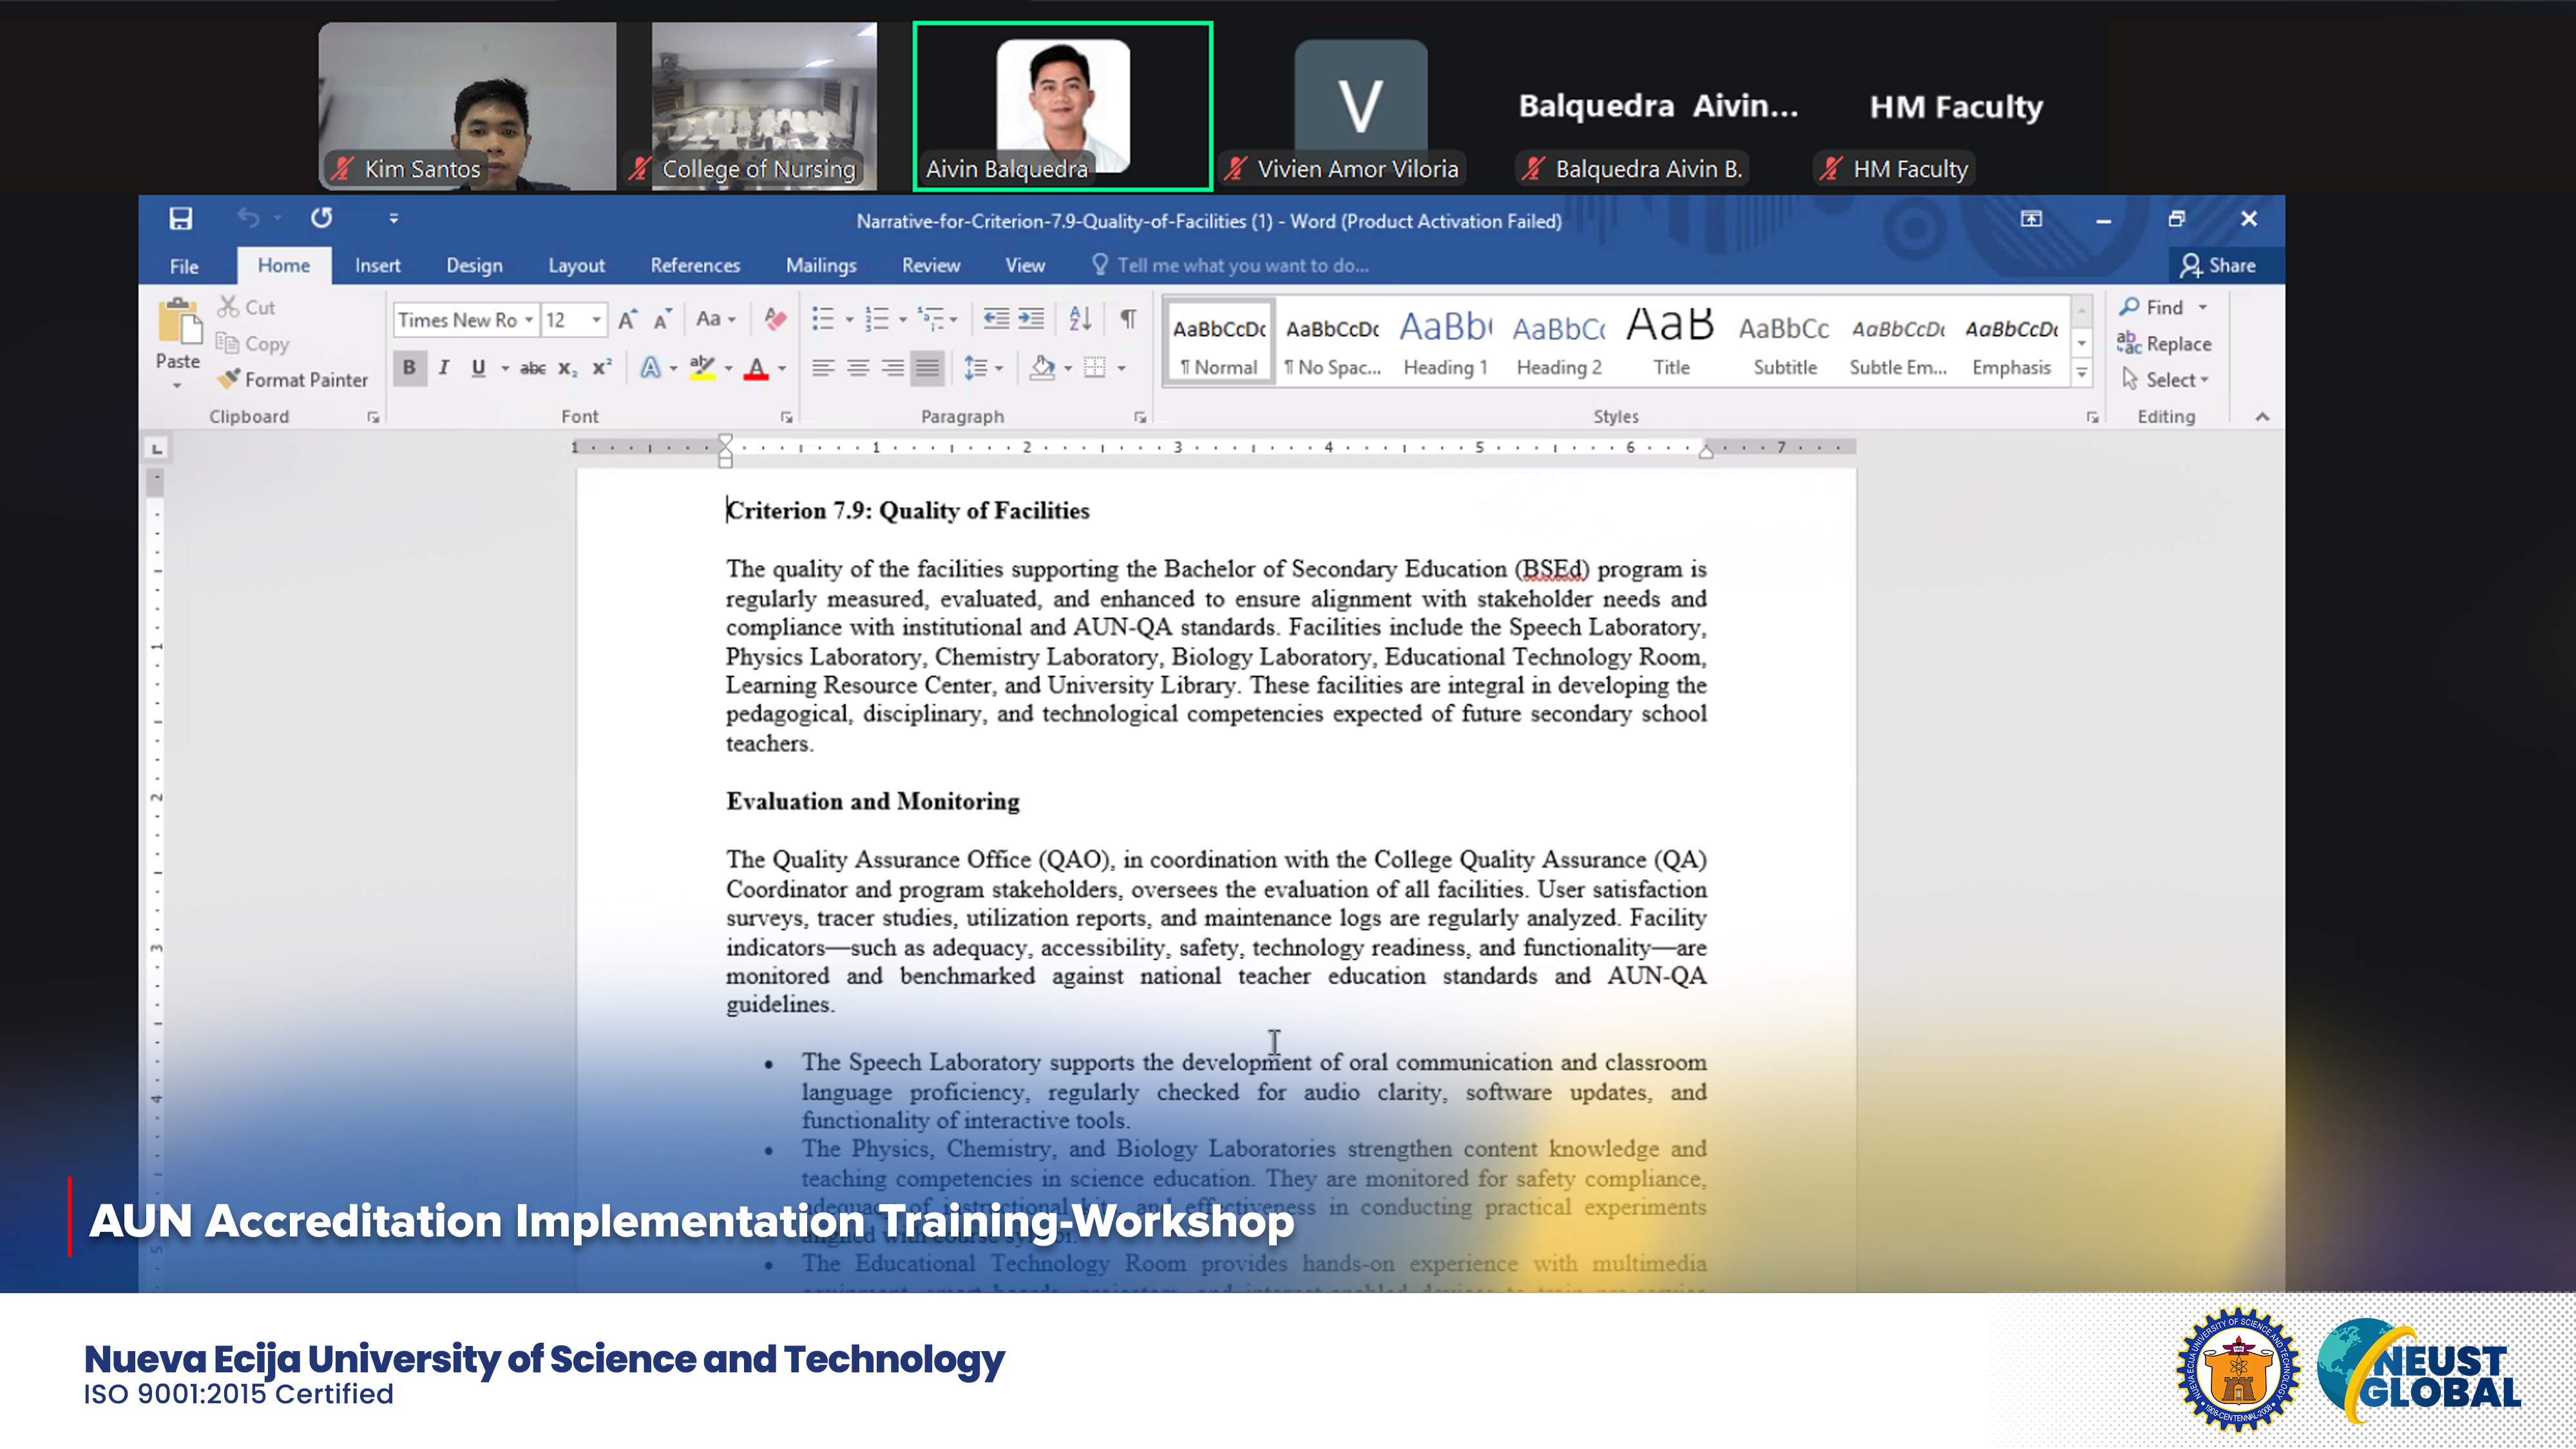Open the Change Case Aa menu
The width and height of the screenshot is (2576, 1449).
(x=715, y=319)
